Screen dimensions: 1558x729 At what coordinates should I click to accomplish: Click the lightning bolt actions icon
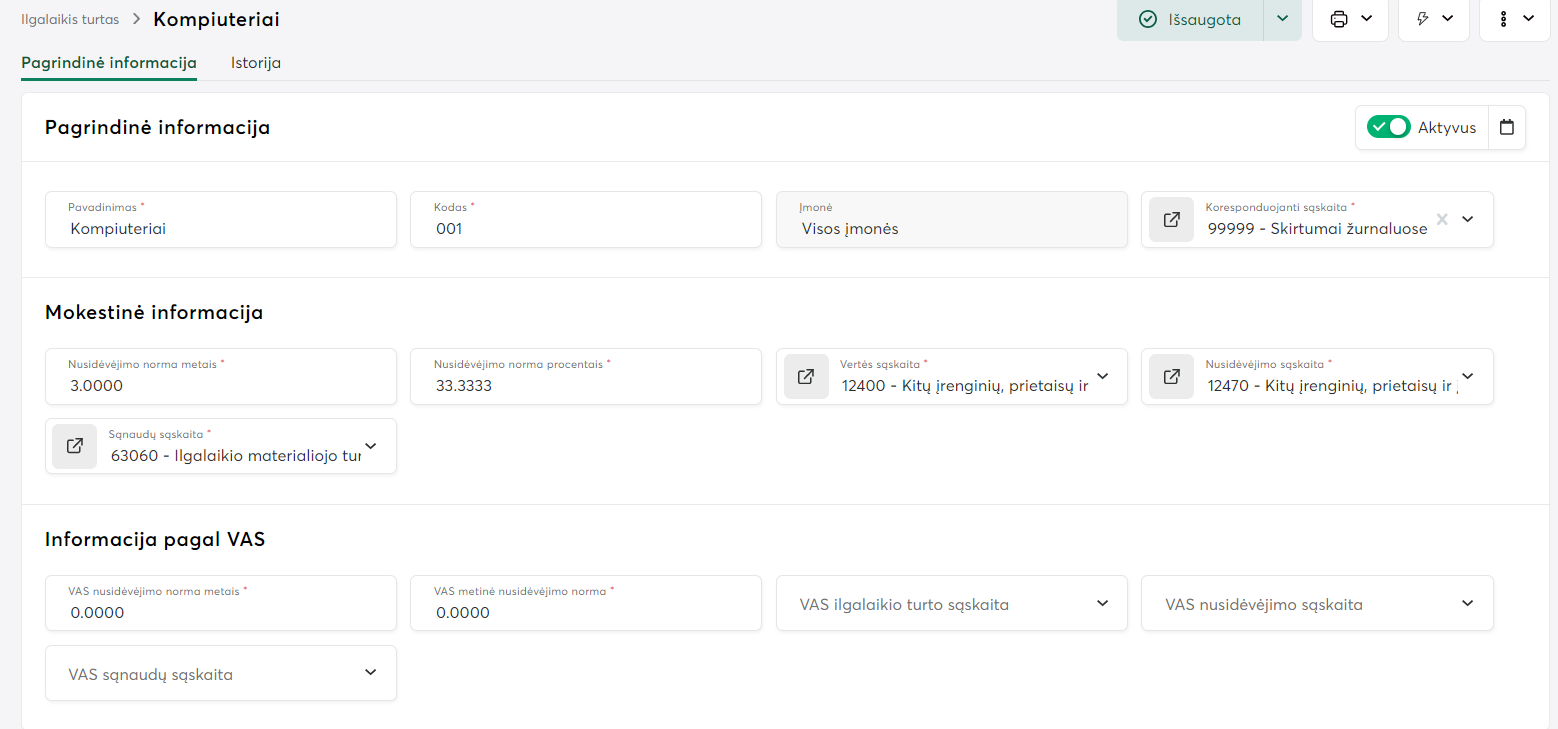1424,19
